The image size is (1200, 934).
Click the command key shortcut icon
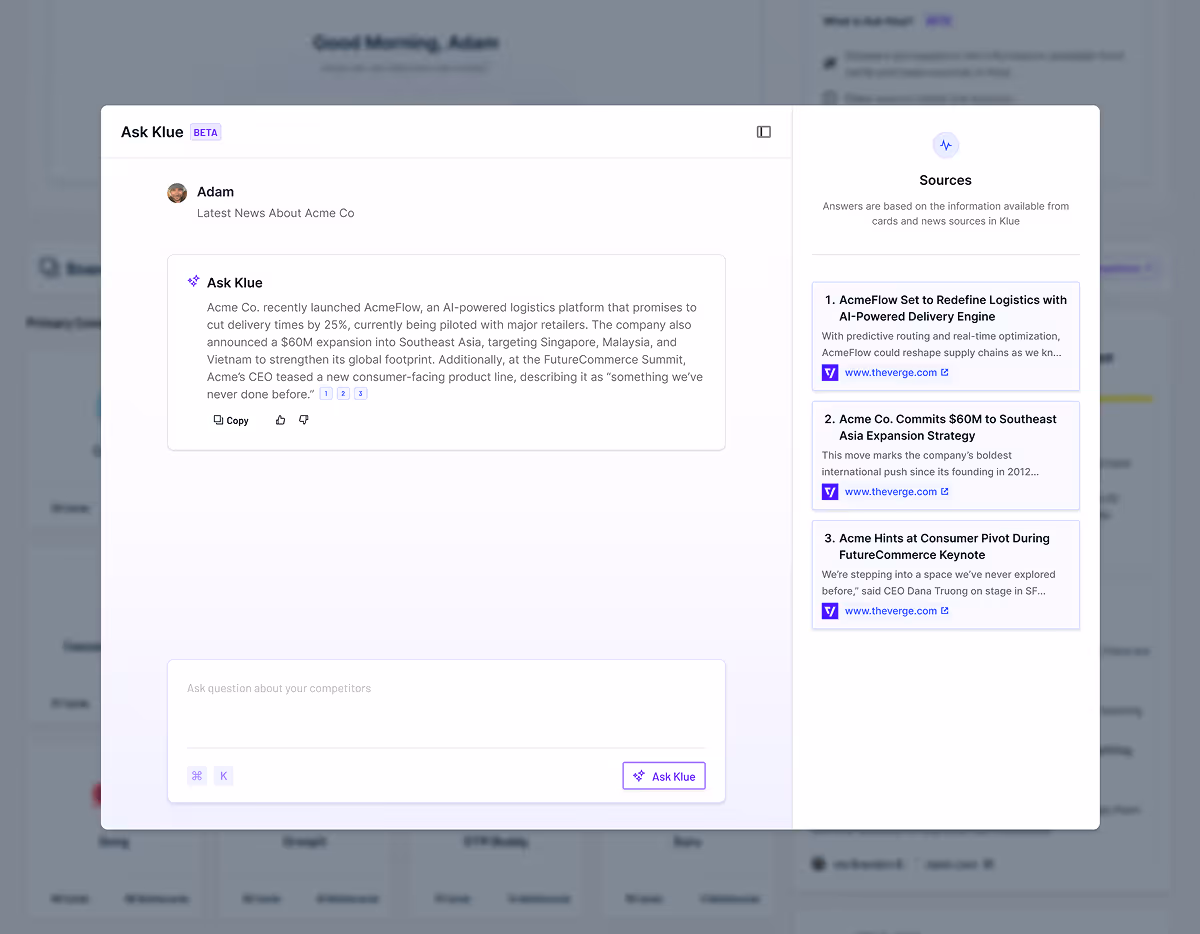197,776
